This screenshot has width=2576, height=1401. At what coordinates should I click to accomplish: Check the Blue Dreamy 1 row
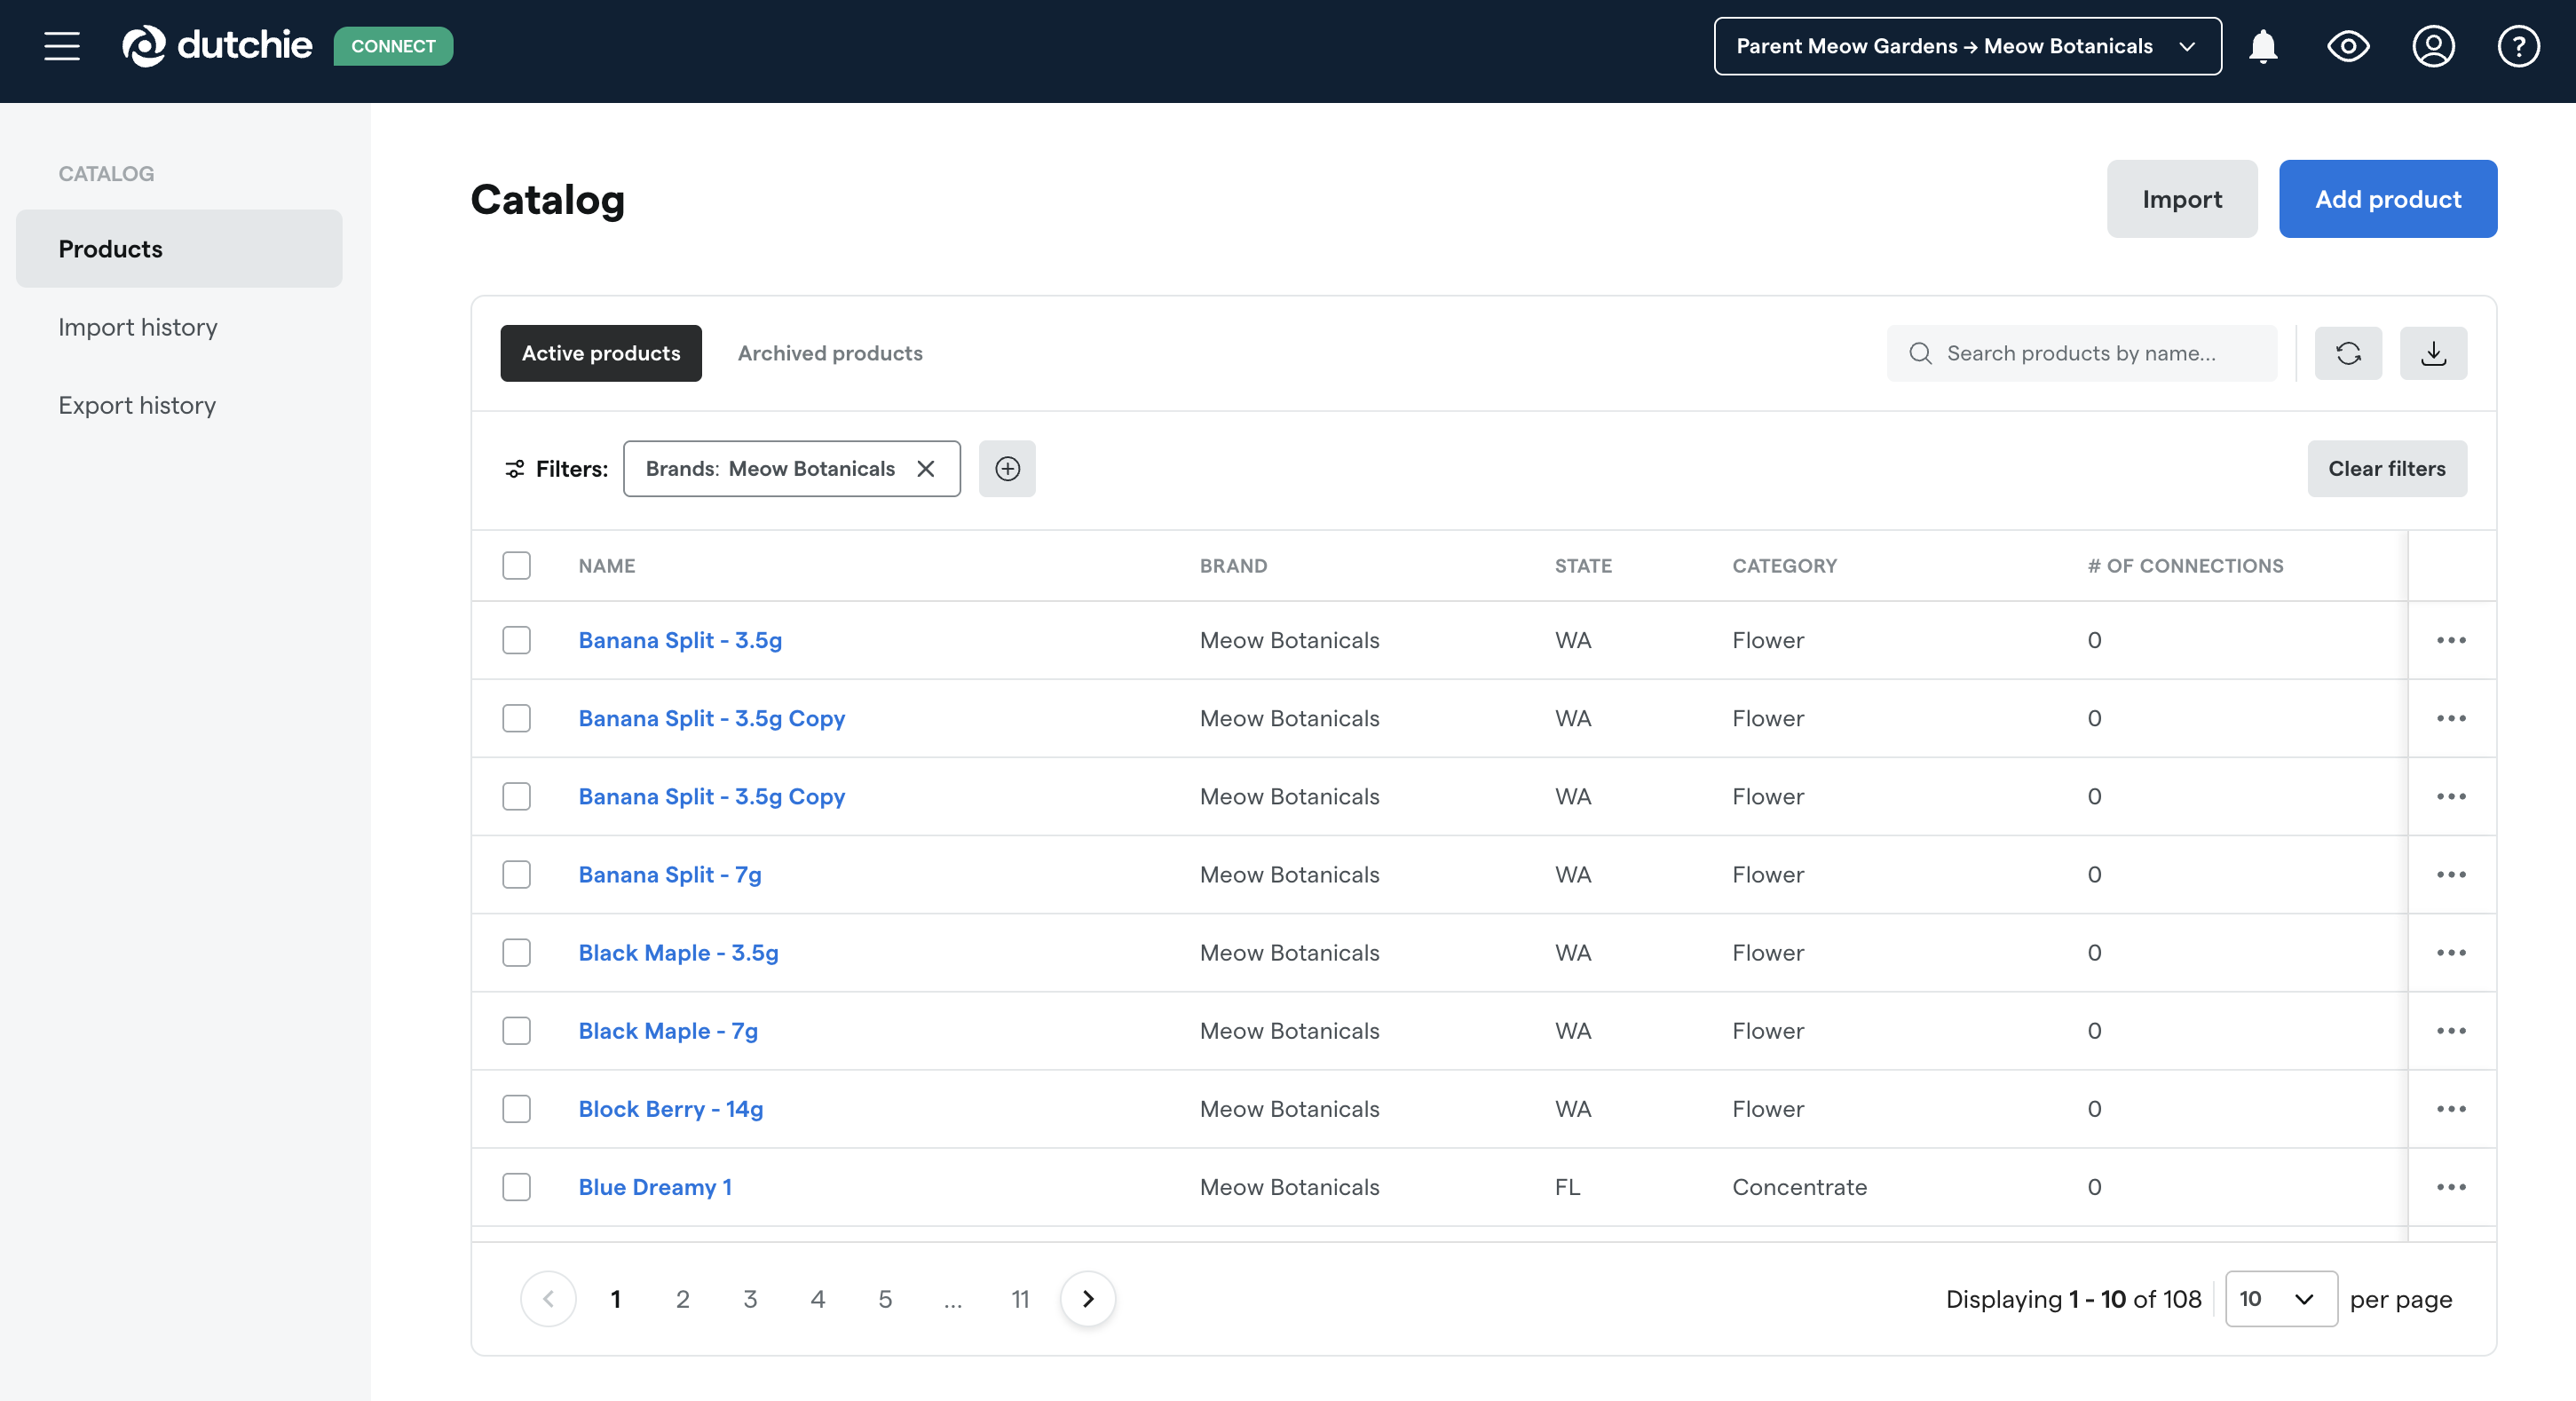[516, 1187]
